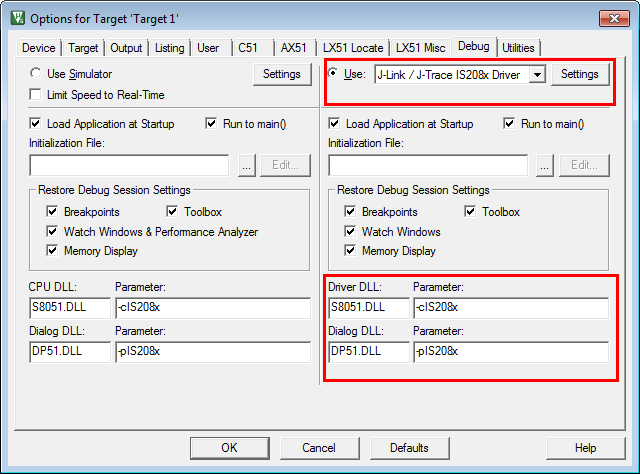This screenshot has width=640, height=474.
Task: Uncheck Watch Windows & Performance Analyzer
Action: [52, 232]
